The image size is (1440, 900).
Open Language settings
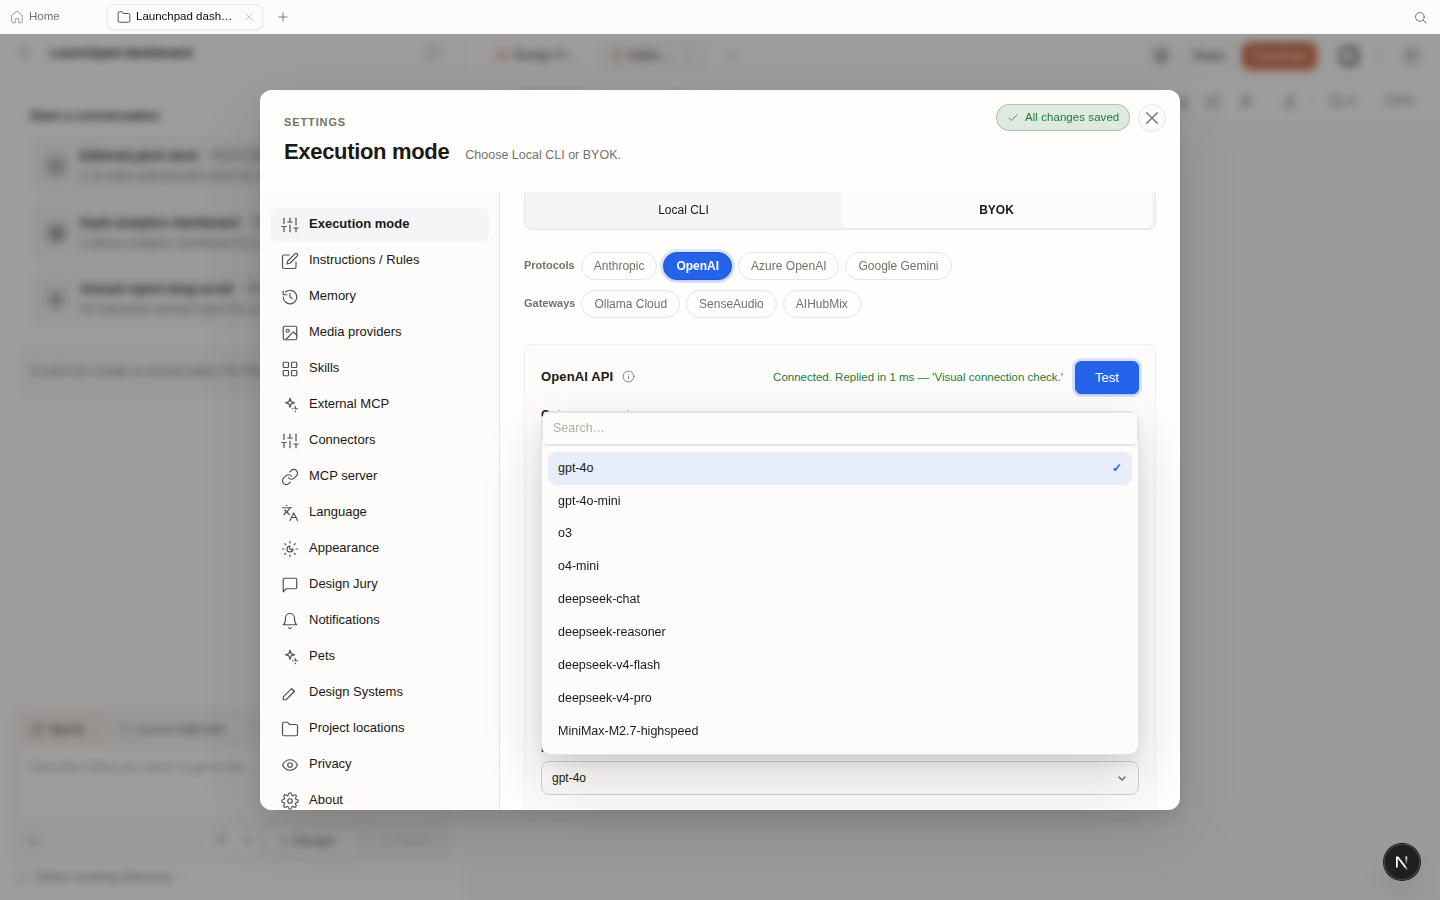point(379,512)
